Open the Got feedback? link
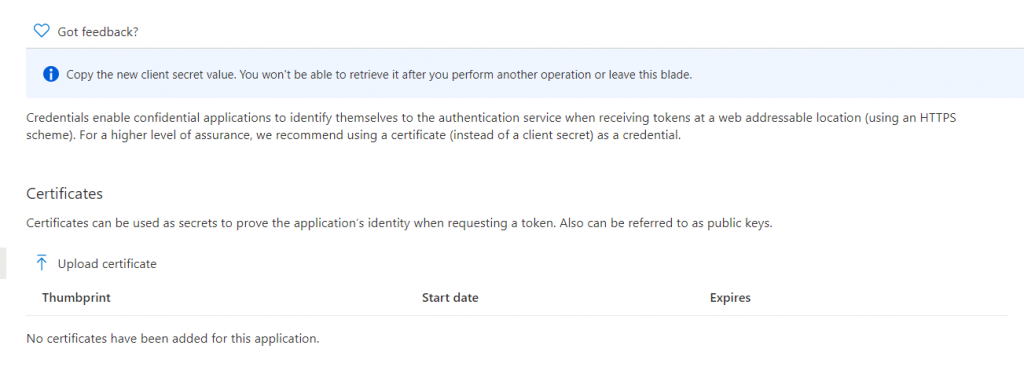 click(98, 31)
